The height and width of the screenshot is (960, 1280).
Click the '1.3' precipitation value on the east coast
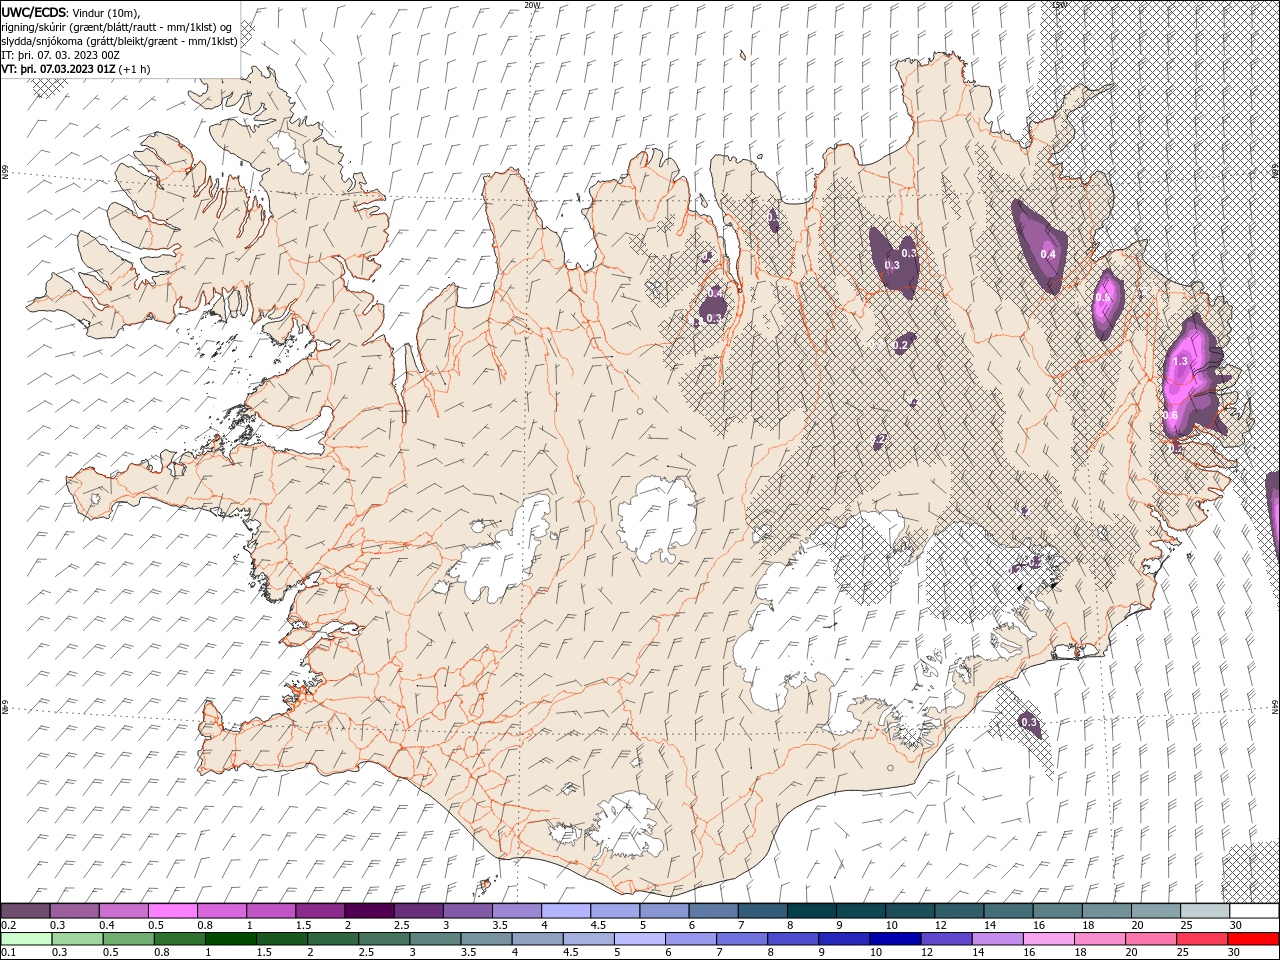point(1179,361)
